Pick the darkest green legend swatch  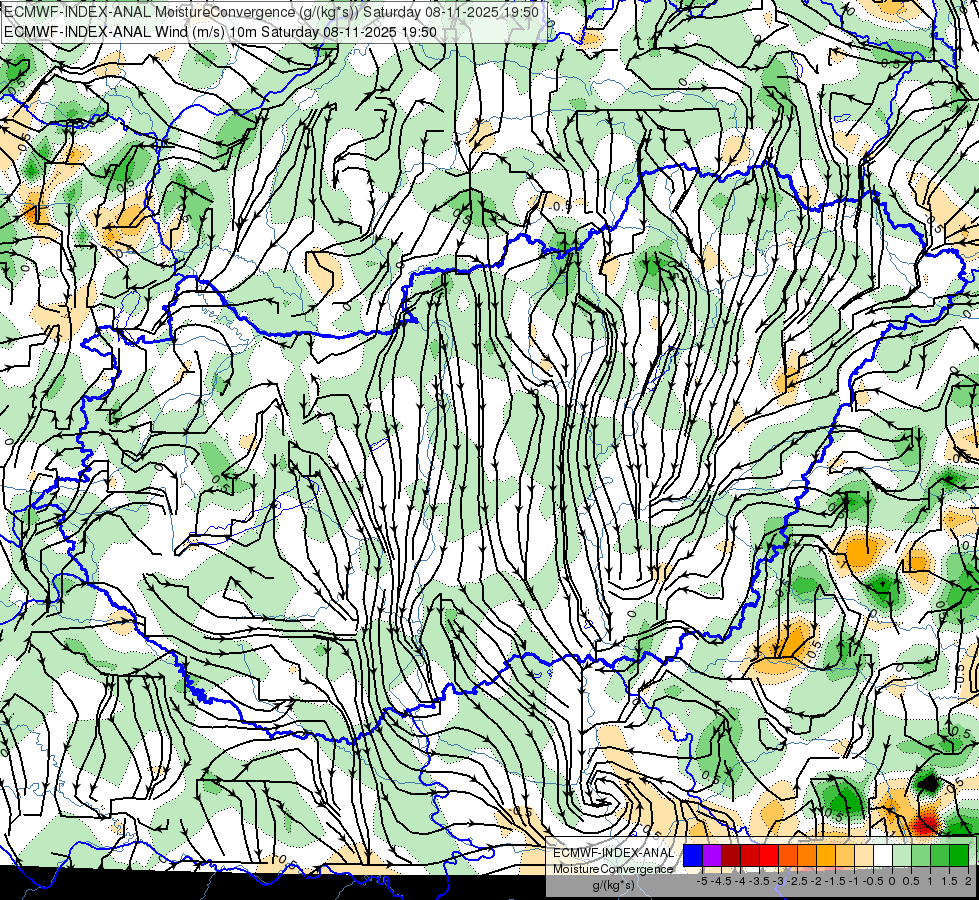click(958, 856)
